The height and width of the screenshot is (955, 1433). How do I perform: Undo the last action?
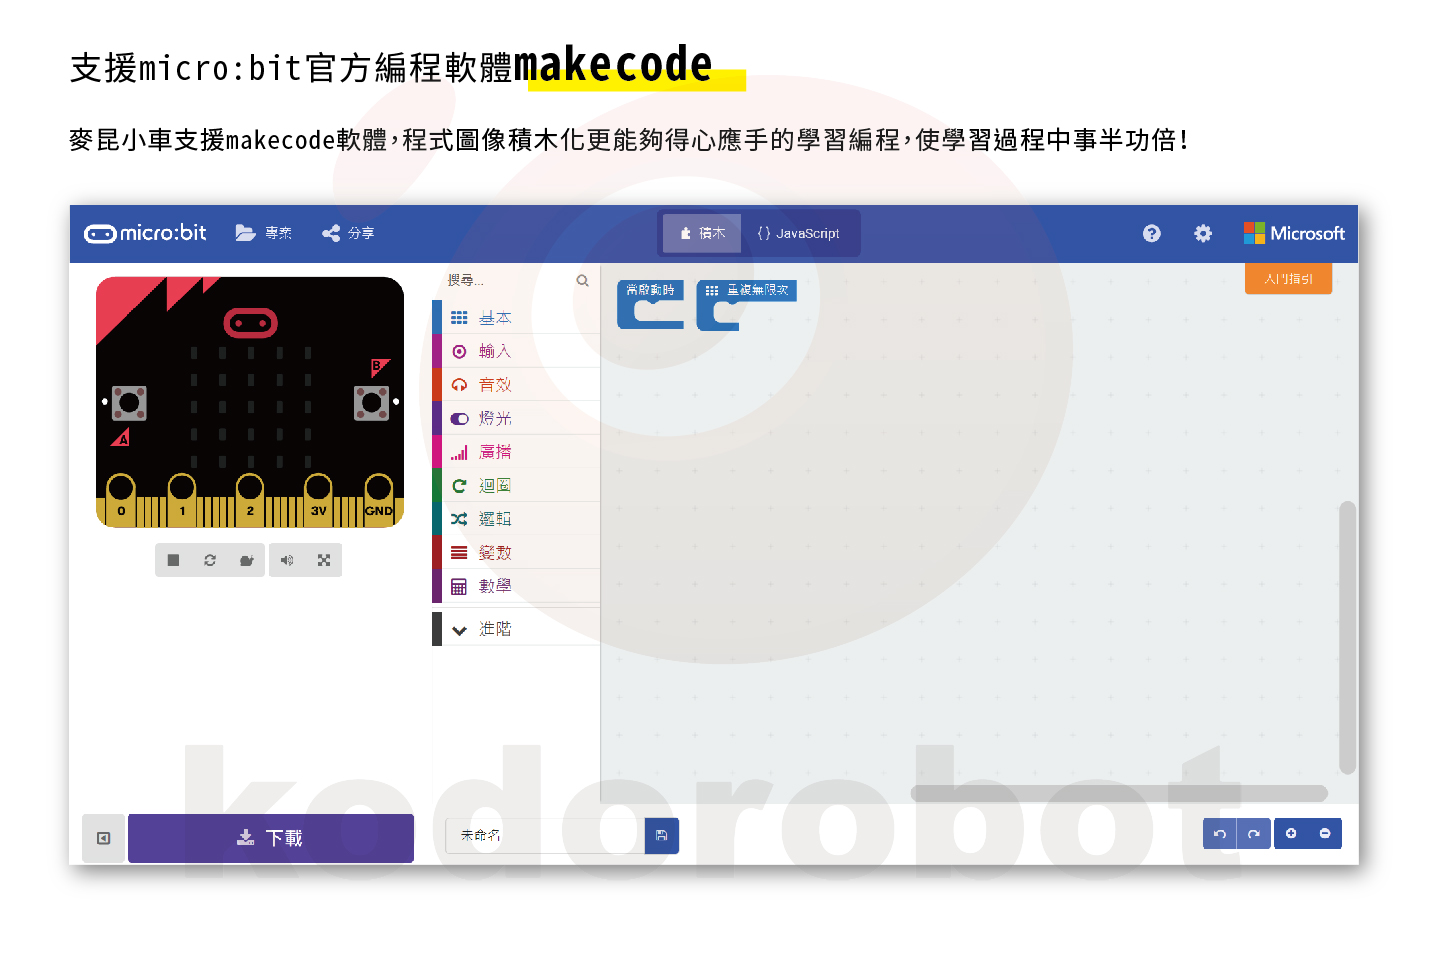1220,834
